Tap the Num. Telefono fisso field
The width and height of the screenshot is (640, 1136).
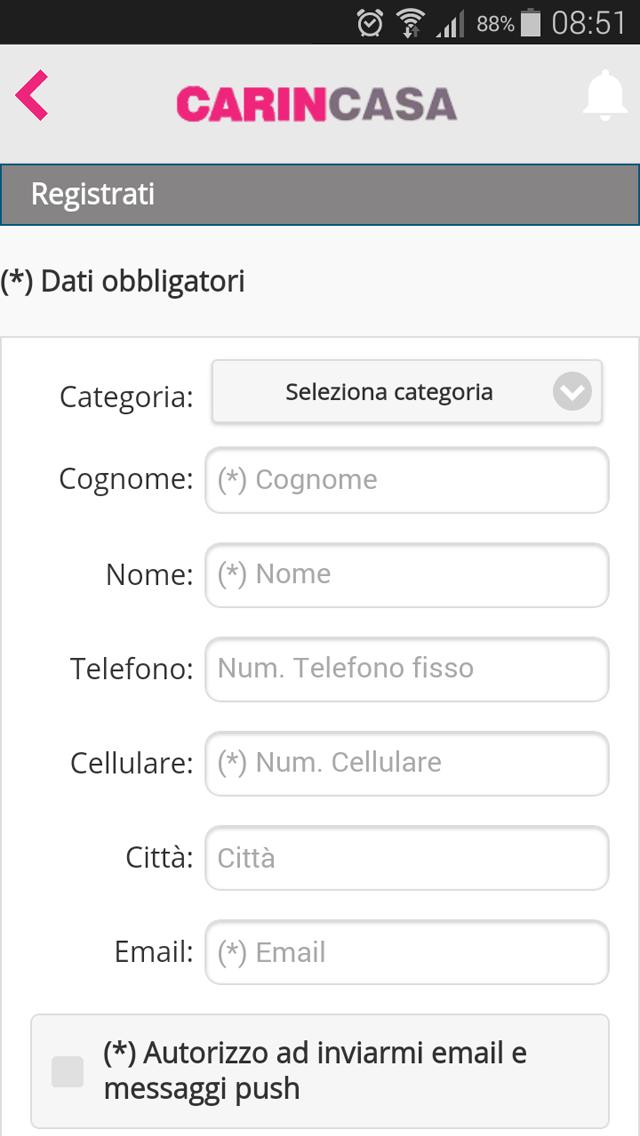(407, 669)
